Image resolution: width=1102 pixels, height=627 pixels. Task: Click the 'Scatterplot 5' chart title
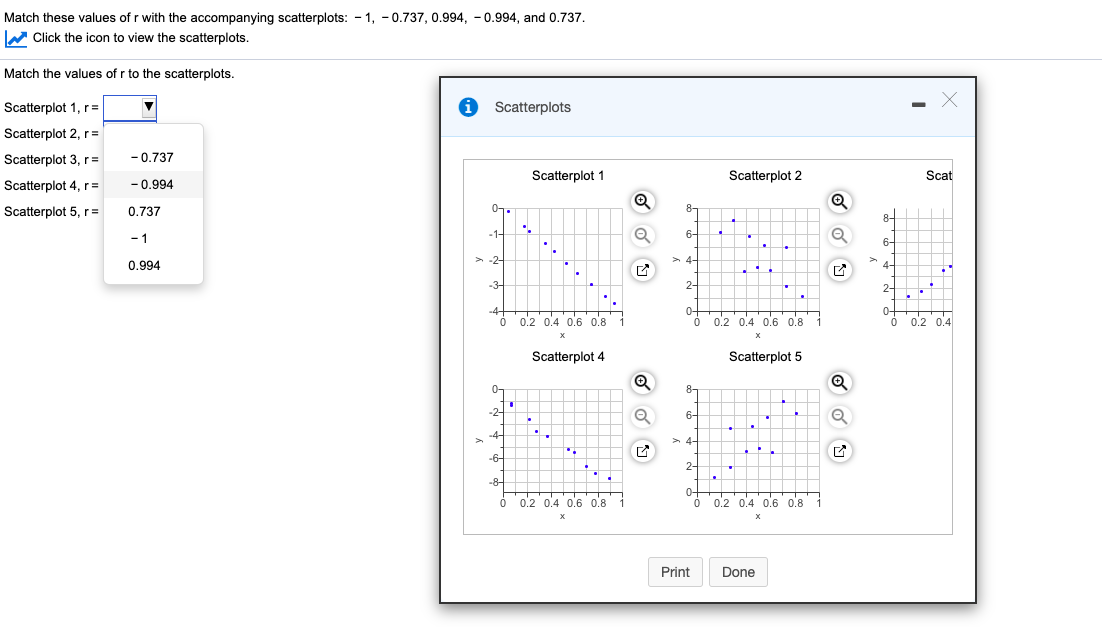765,356
